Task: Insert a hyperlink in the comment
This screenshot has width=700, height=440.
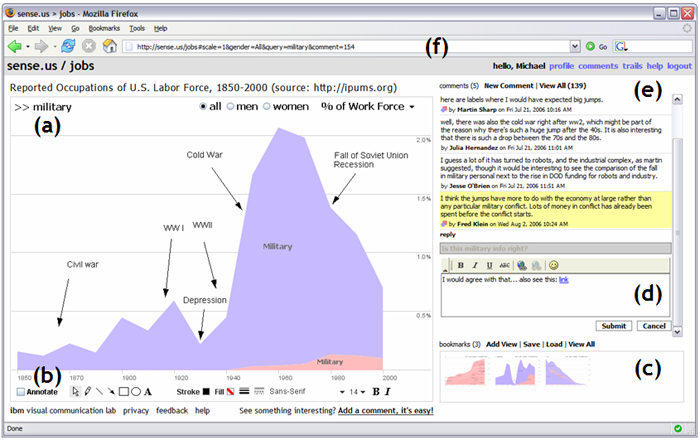Action: (x=522, y=266)
